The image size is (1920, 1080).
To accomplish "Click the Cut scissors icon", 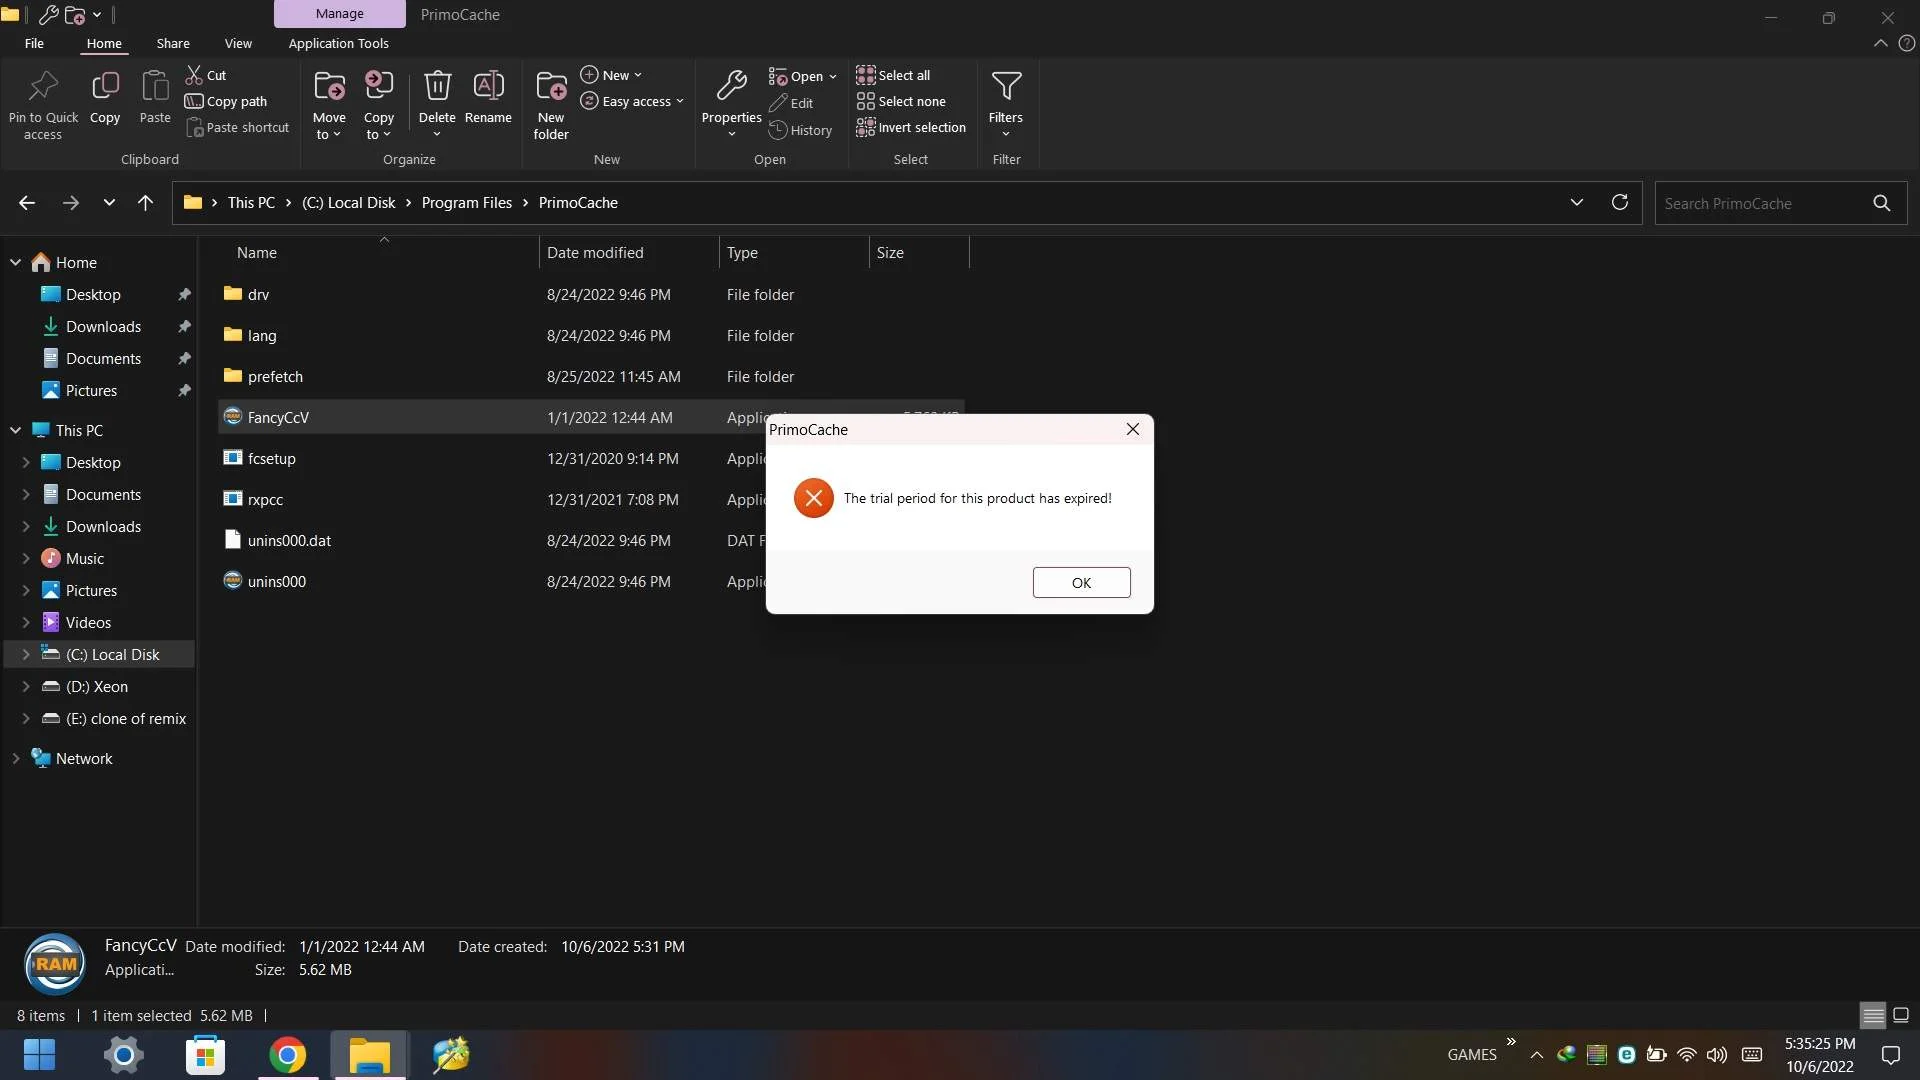I will click(x=194, y=75).
